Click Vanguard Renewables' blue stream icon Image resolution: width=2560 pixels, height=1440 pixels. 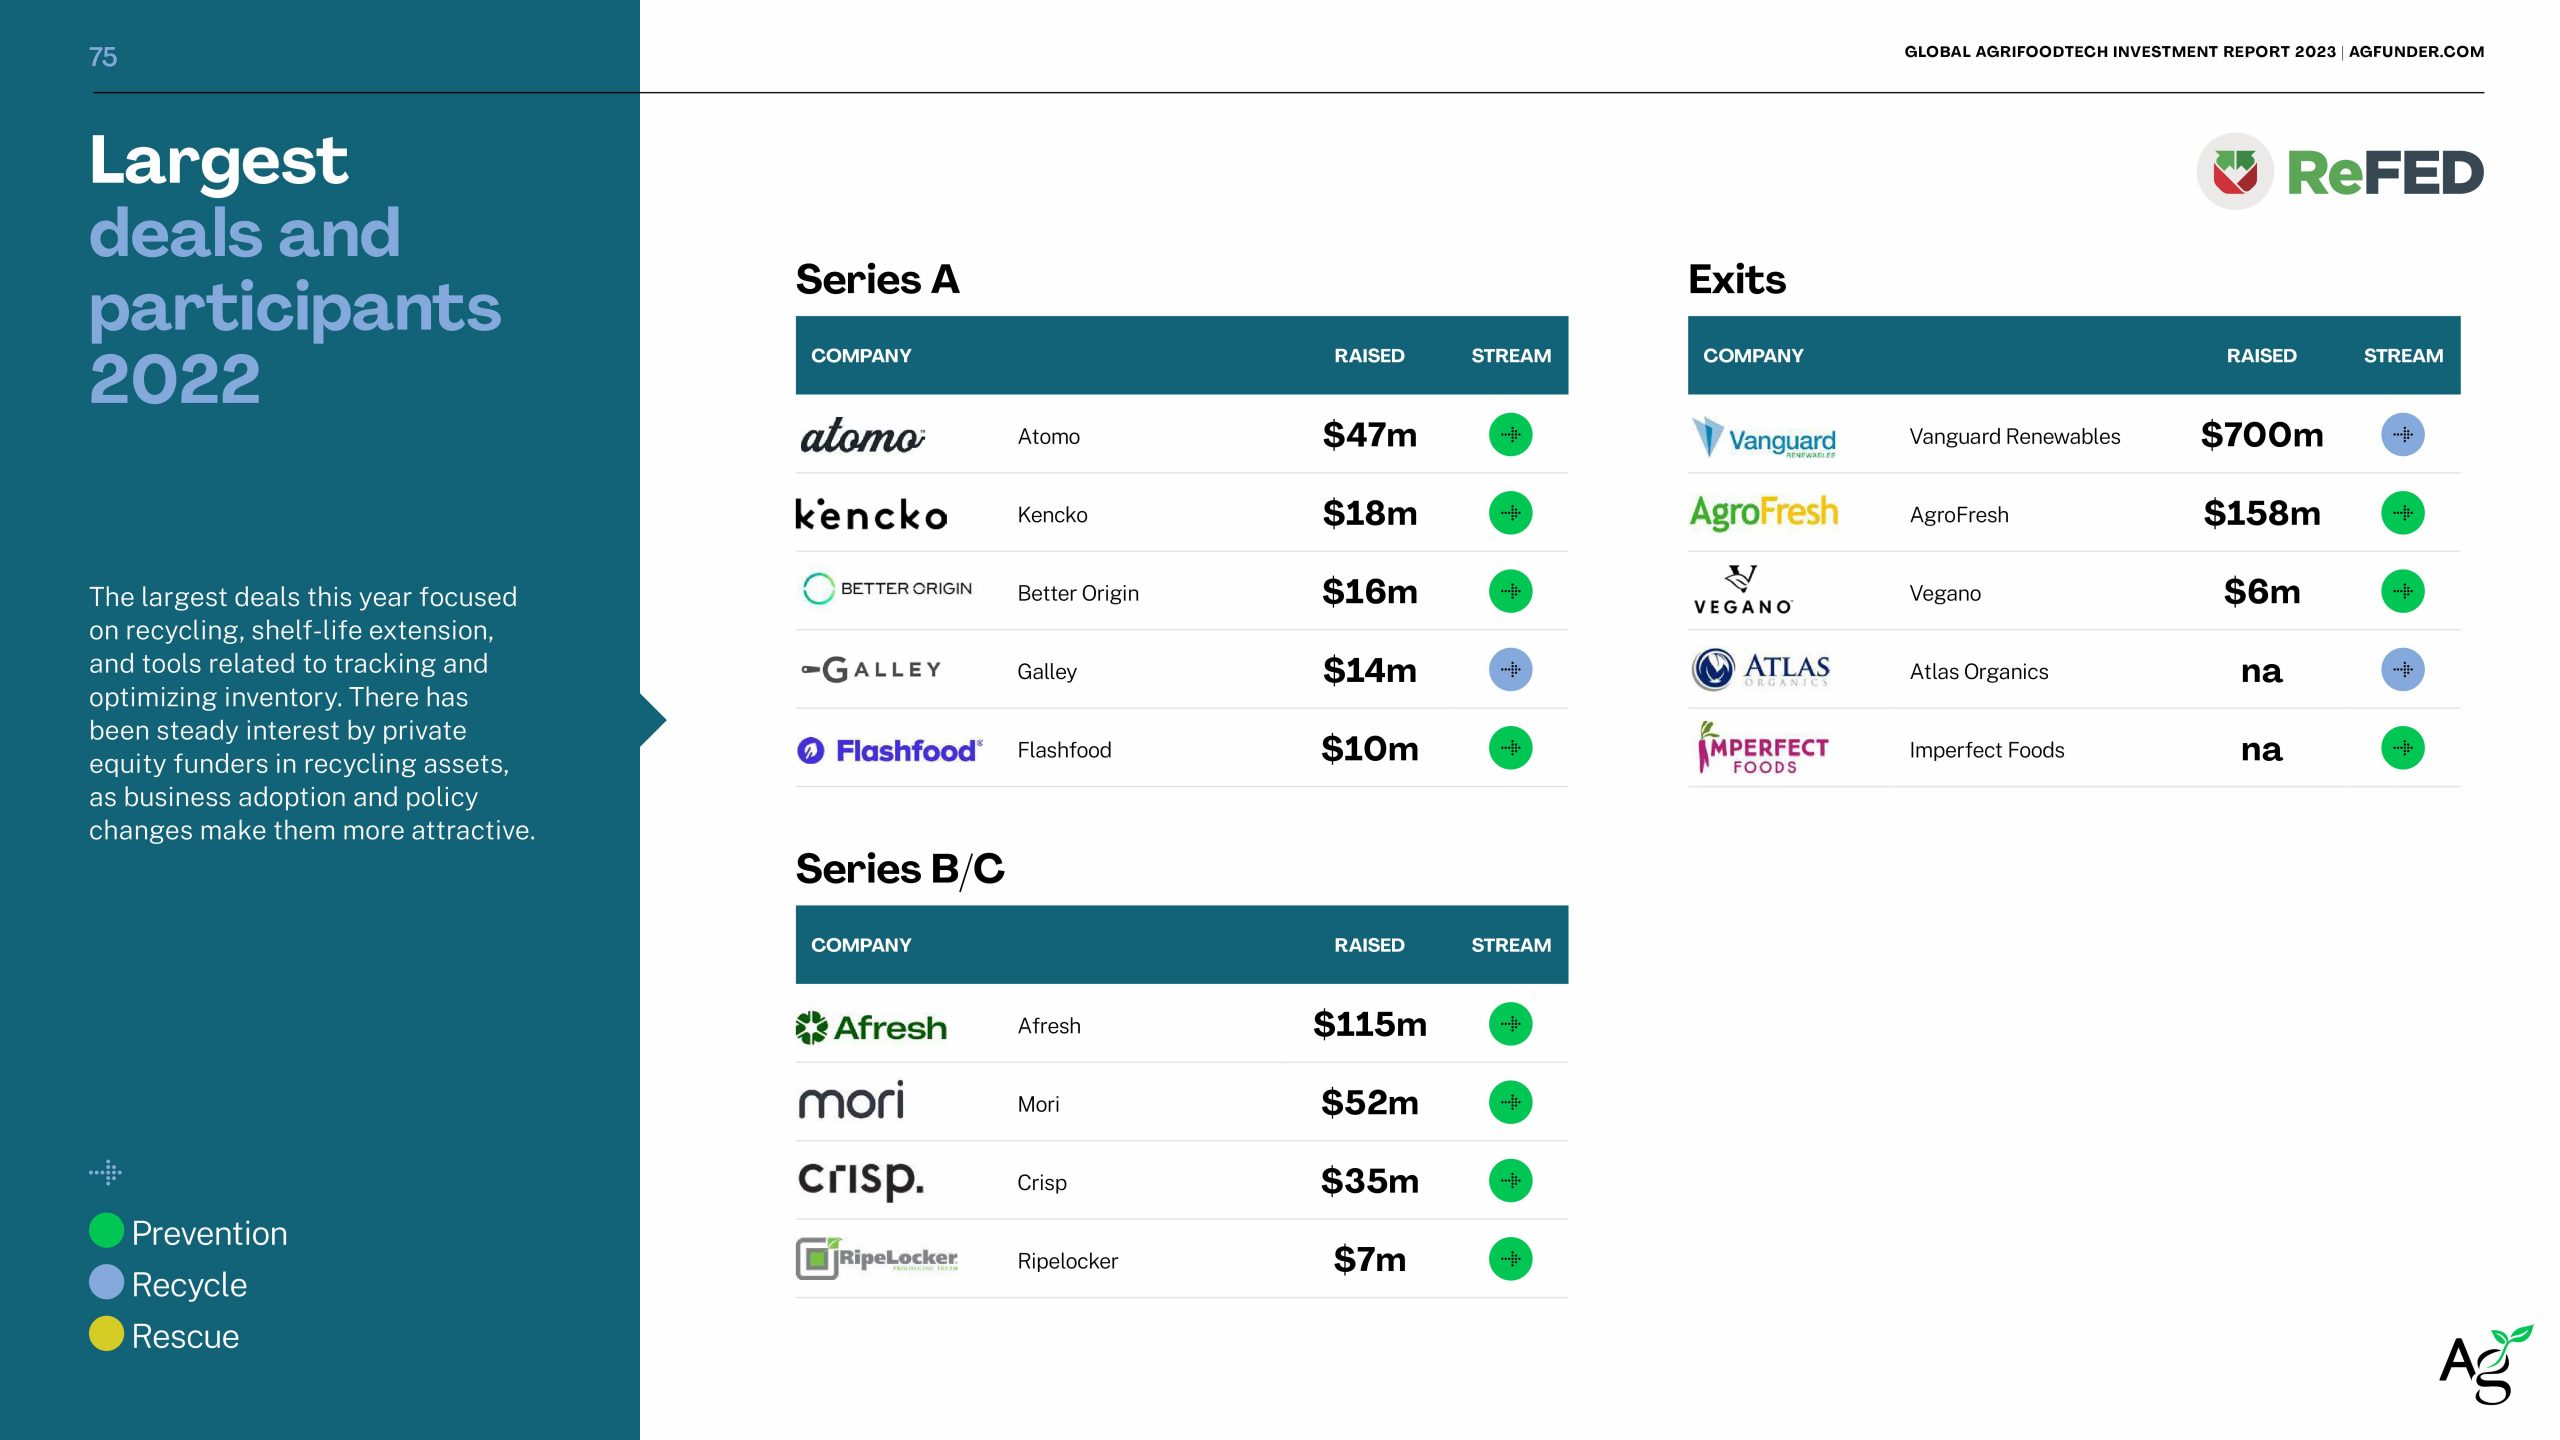[2402, 435]
